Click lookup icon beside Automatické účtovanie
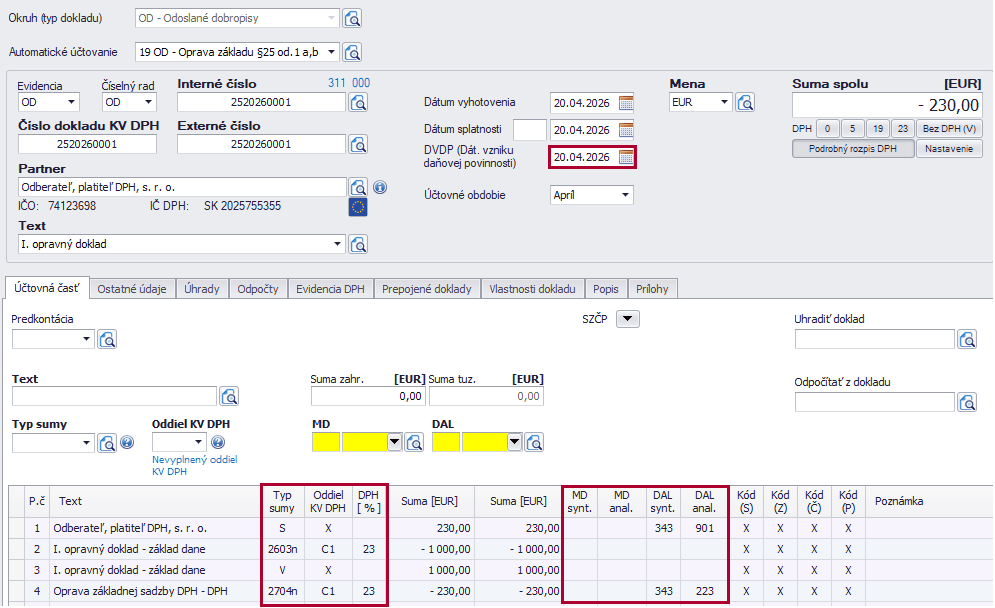The height and width of the screenshot is (608, 995). tap(353, 52)
